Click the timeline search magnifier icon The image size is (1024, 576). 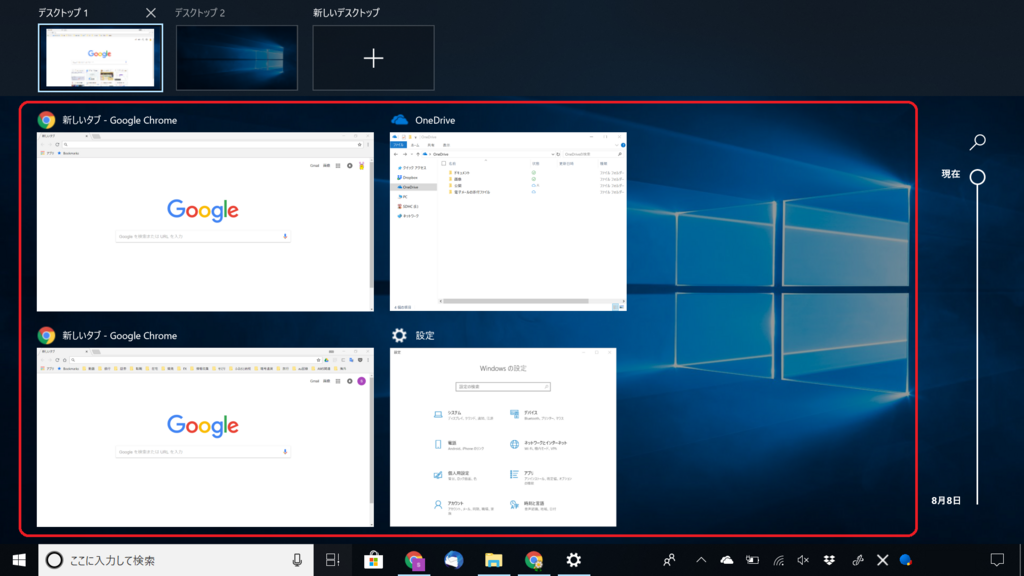tap(978, 142)
